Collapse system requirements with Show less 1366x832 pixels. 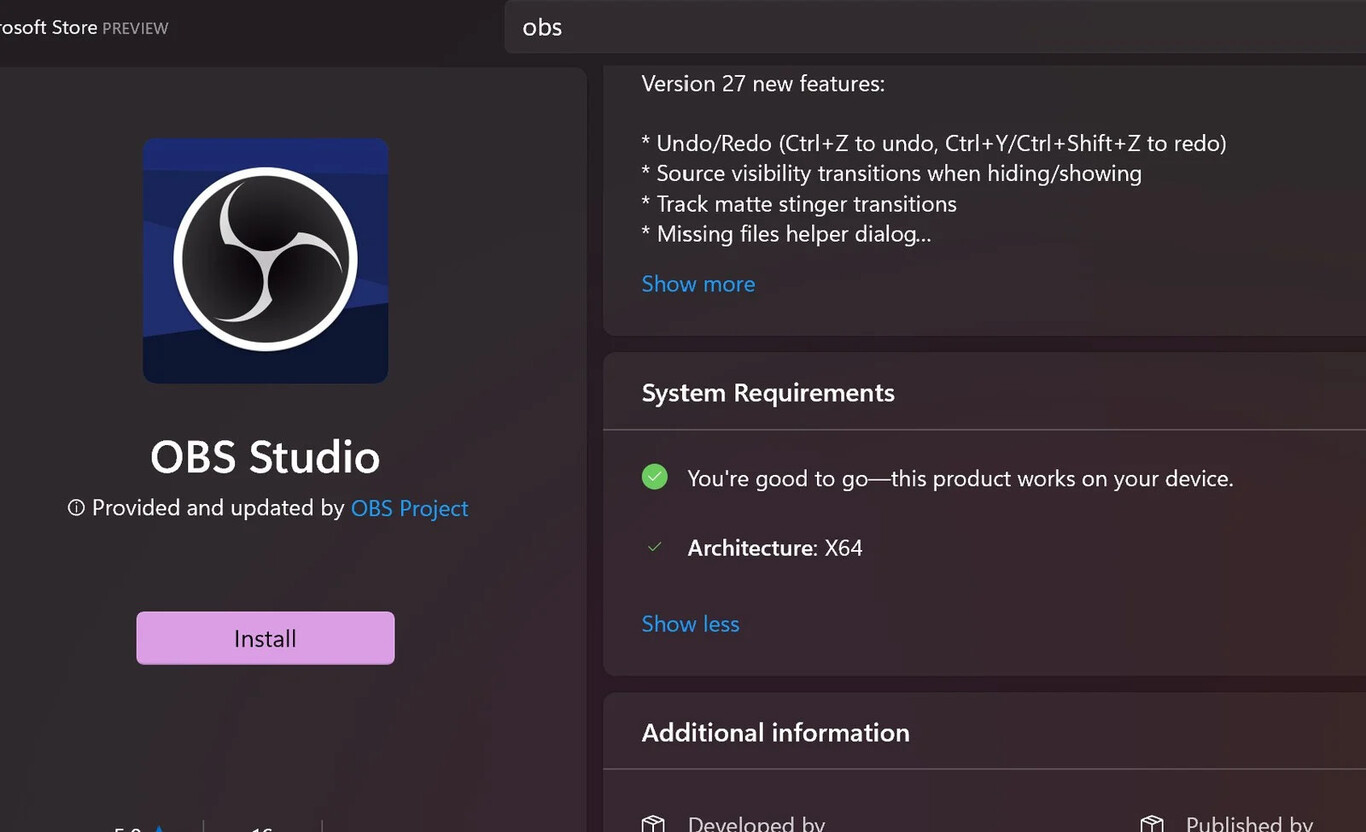point(690,624)
